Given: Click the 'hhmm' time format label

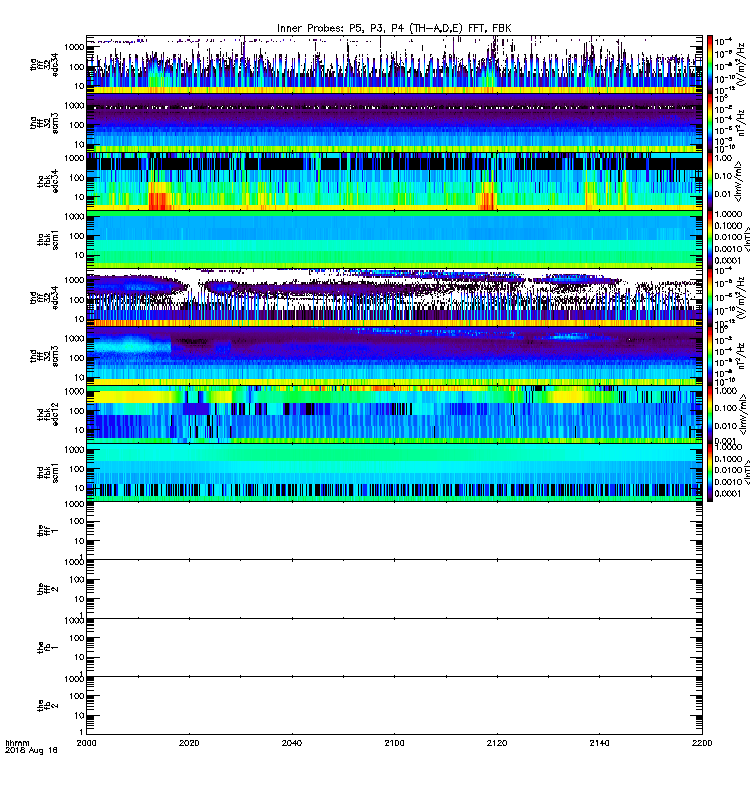Looking at the screenshot, I should tap(17, 743).
